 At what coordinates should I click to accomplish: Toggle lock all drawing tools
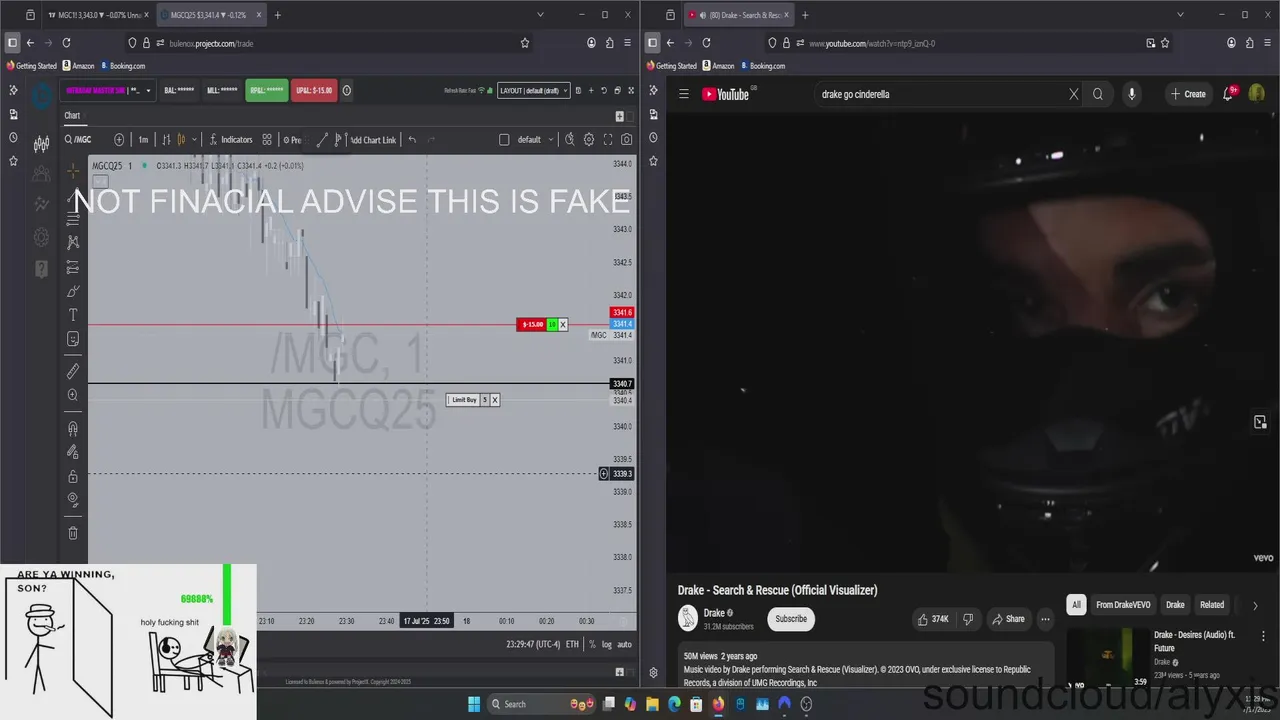(73, 476)
